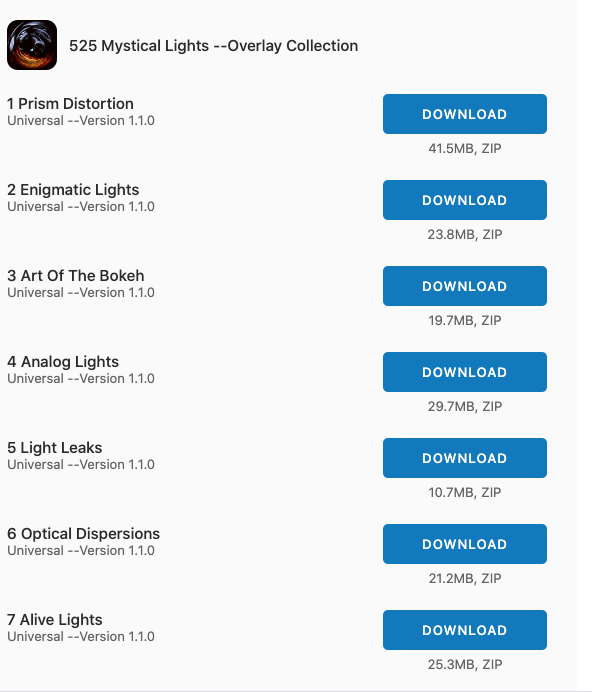
Task: Click the Mystical Lights collection app icon
Action: coord(32,45)
